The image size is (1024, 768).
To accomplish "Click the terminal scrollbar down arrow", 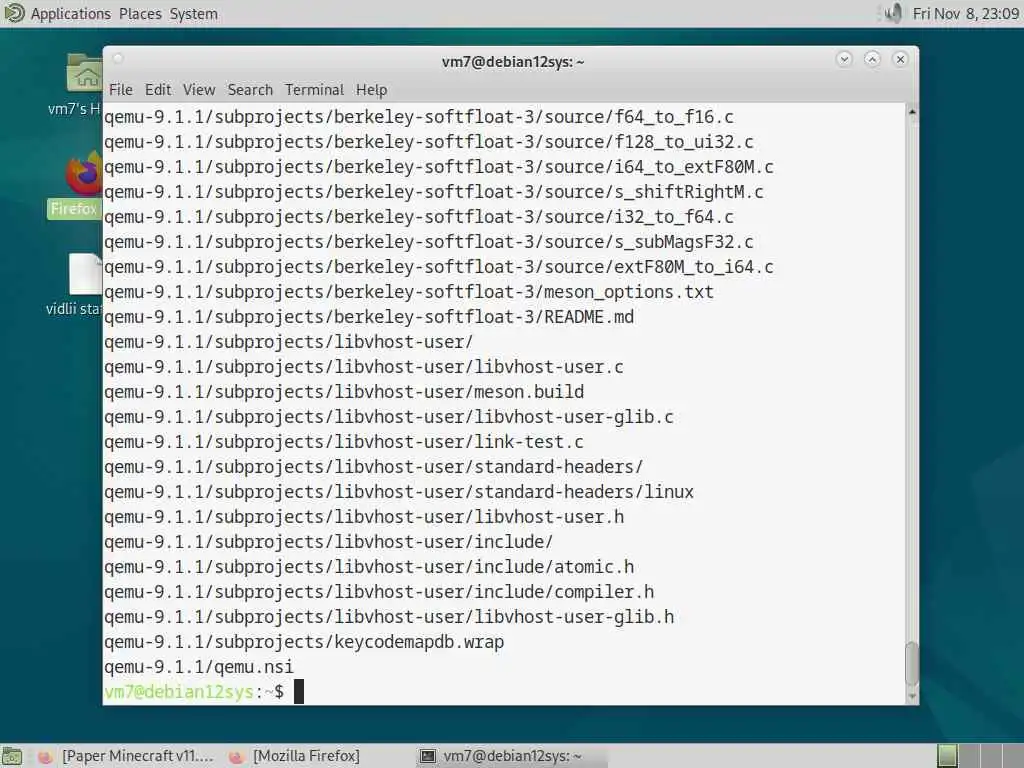I will tap(912, 696).
